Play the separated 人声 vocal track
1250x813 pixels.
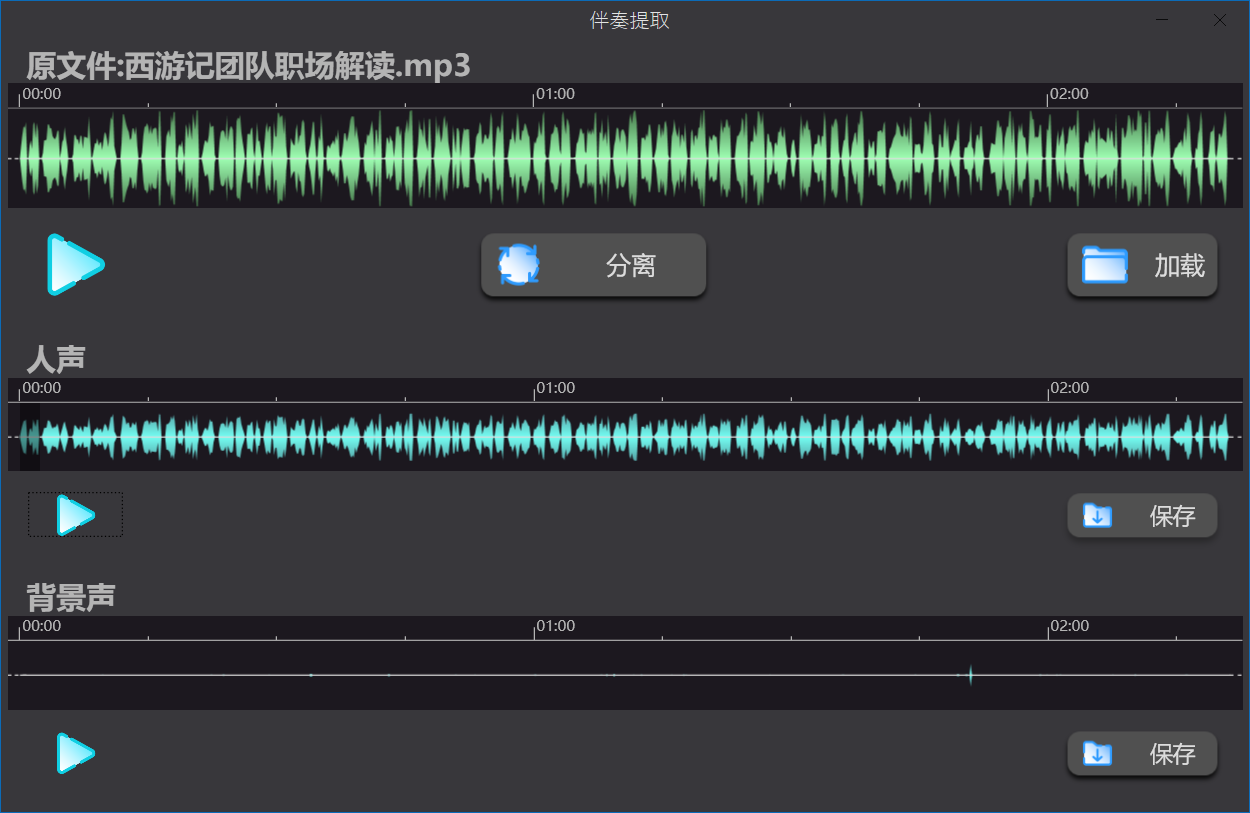tap(75, 515)
